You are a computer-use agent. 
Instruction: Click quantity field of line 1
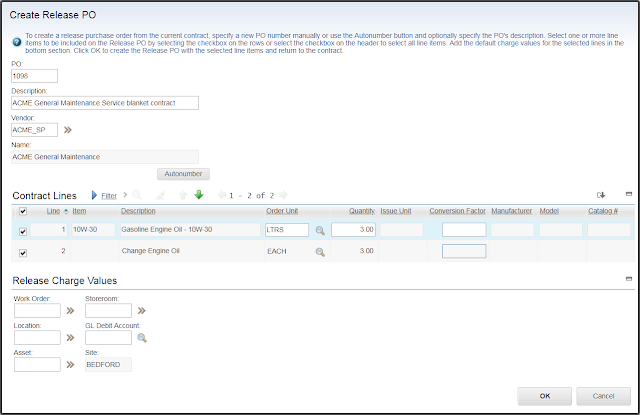pyautogui.click(x=353, y=230)
